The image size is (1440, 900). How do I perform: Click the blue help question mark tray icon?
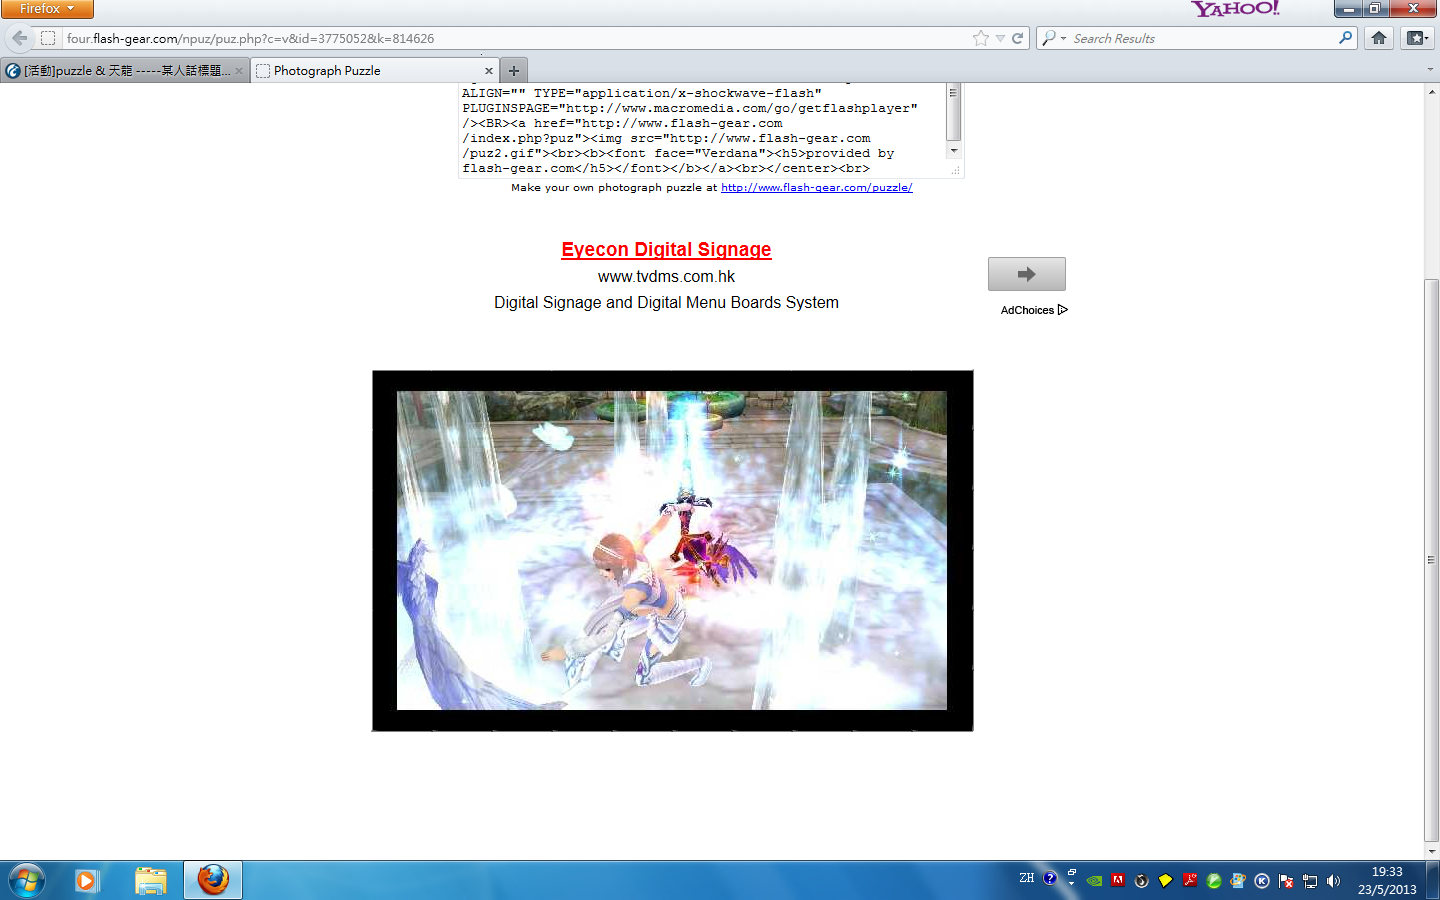[x=1050, y=878]
